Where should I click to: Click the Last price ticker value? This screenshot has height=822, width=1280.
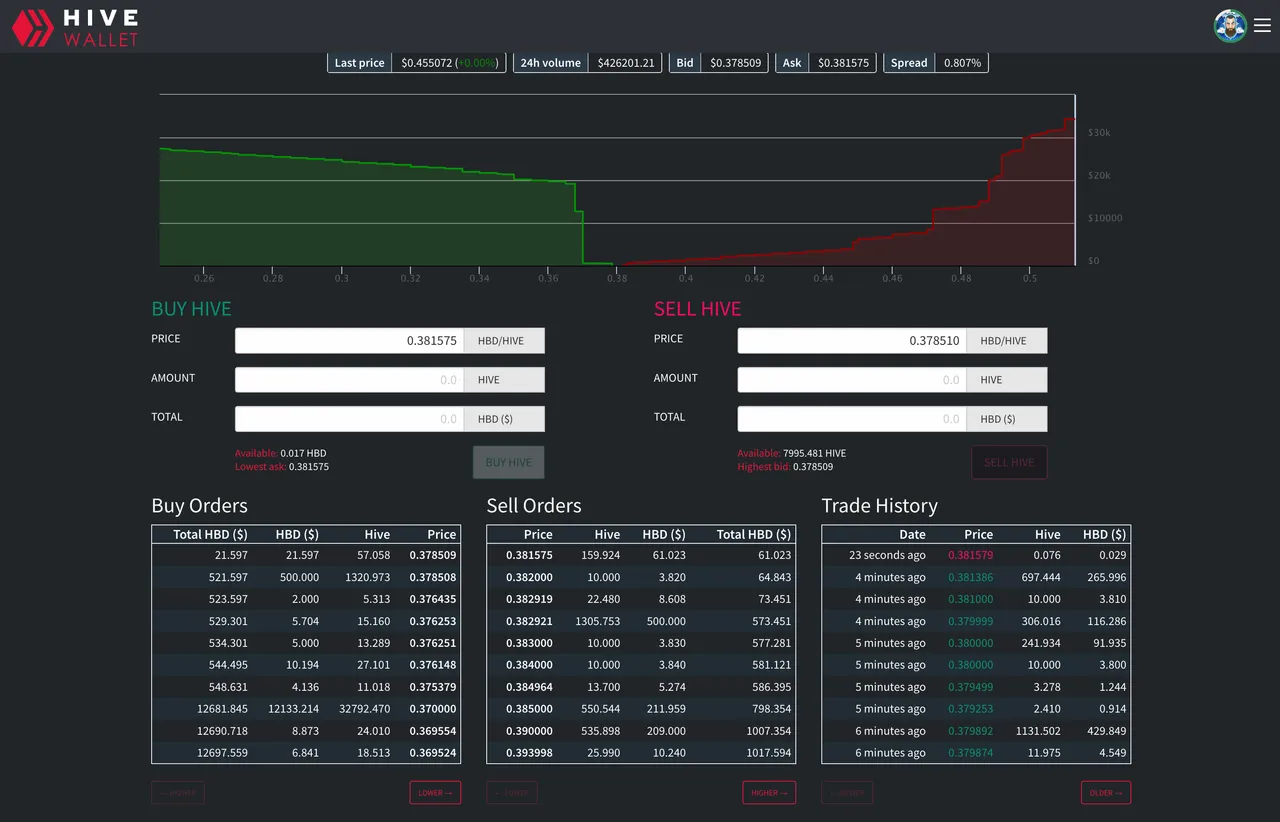[449, 62]
